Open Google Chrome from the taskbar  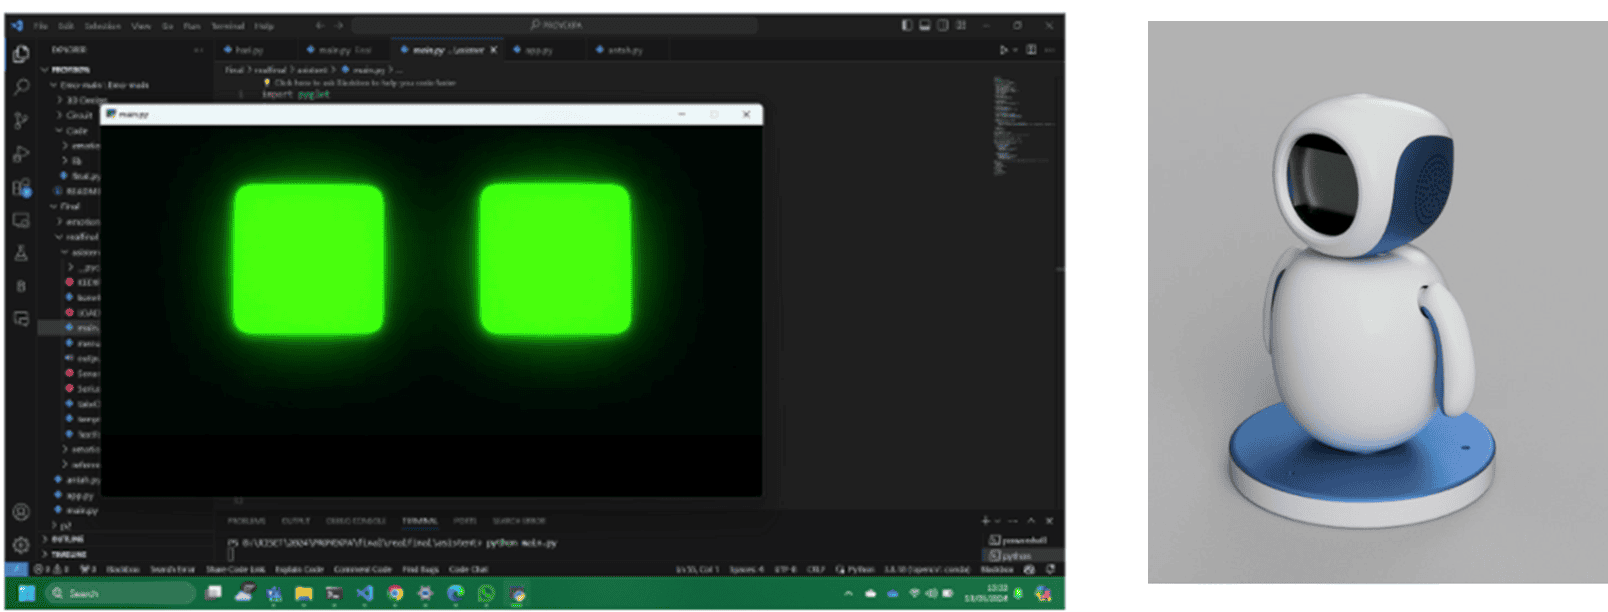[396, 593]
